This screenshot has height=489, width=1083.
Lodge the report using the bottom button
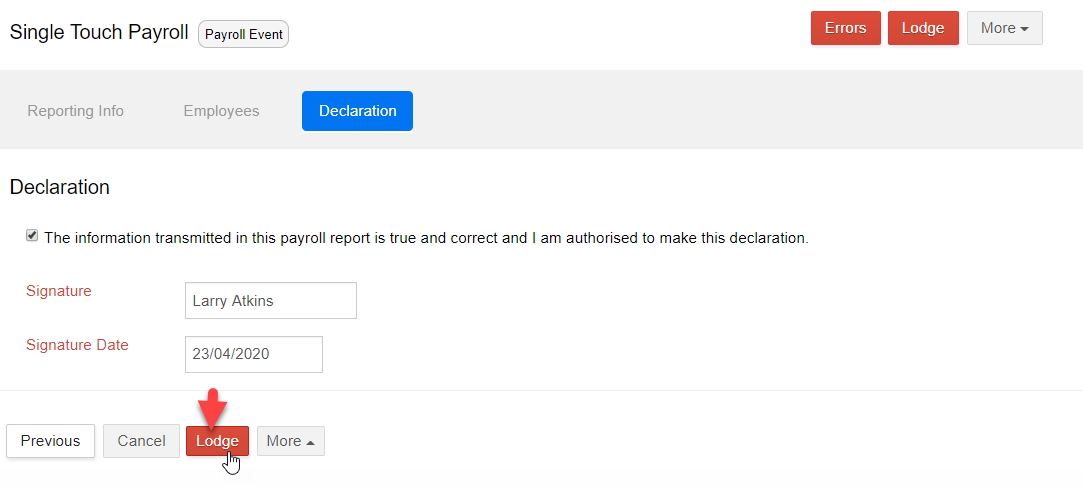pyautogui.click(x=217, y=441)
